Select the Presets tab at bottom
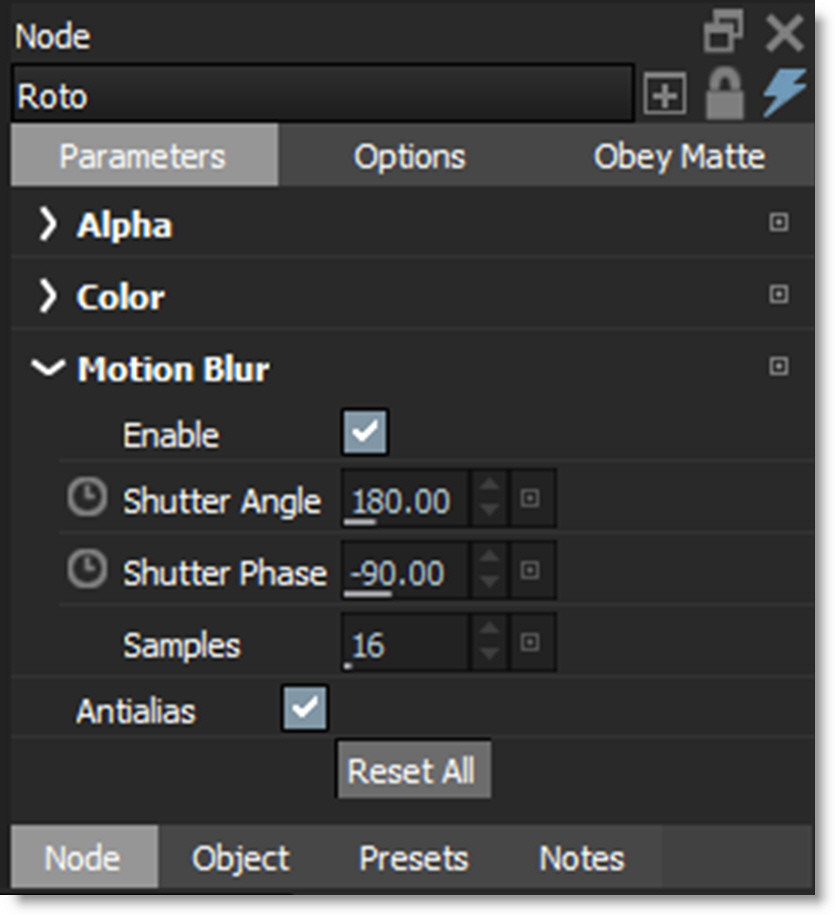 [x=413, y=858]
